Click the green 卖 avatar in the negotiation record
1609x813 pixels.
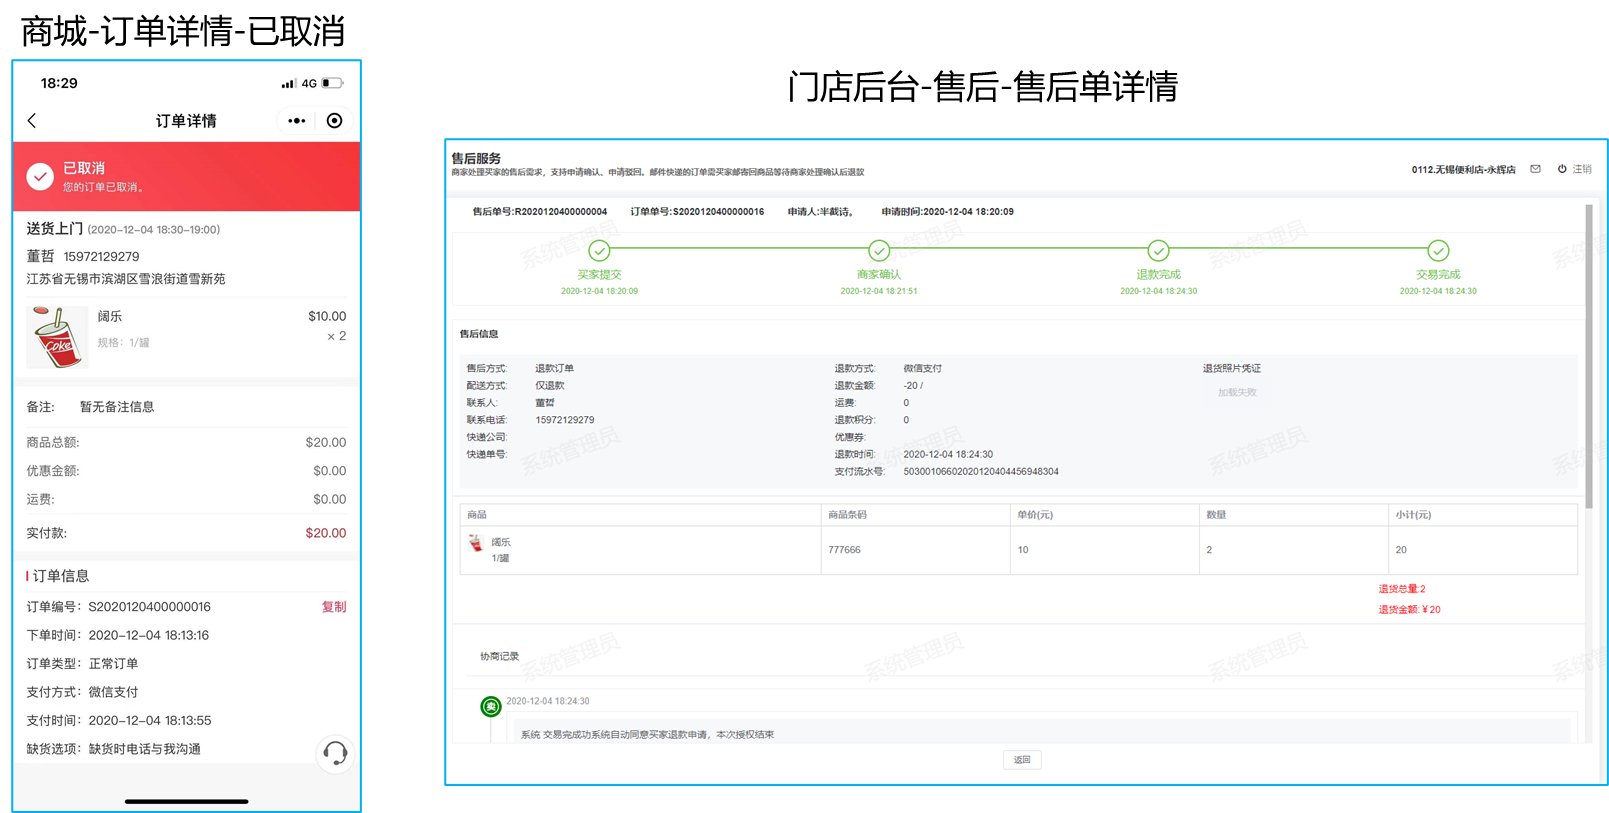tap(491, 707)
